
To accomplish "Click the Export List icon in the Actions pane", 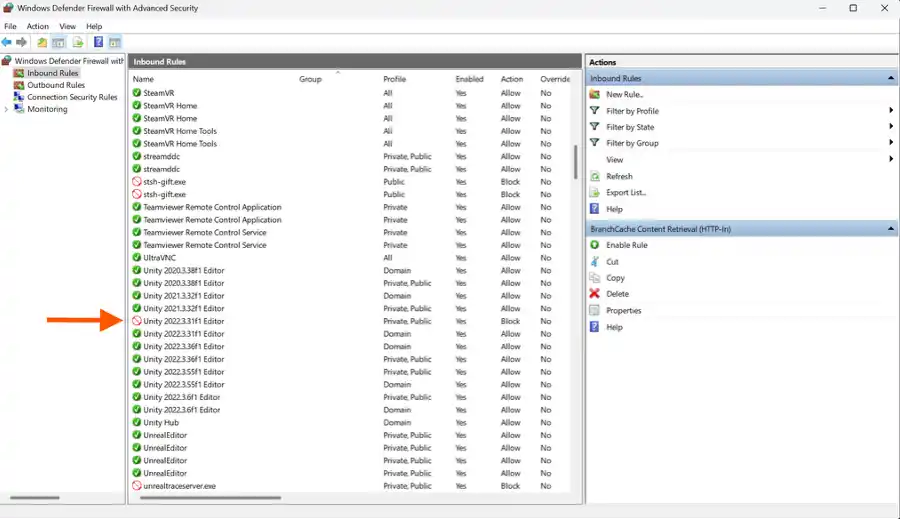I will 595,192.
